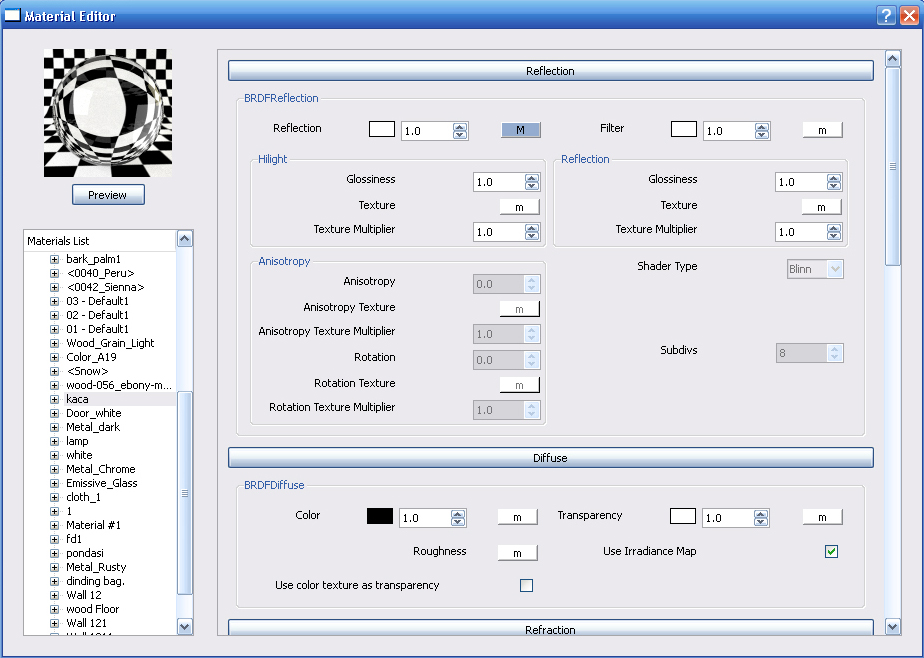Click the Materials List scroll down arrow

tap(184, 627)
